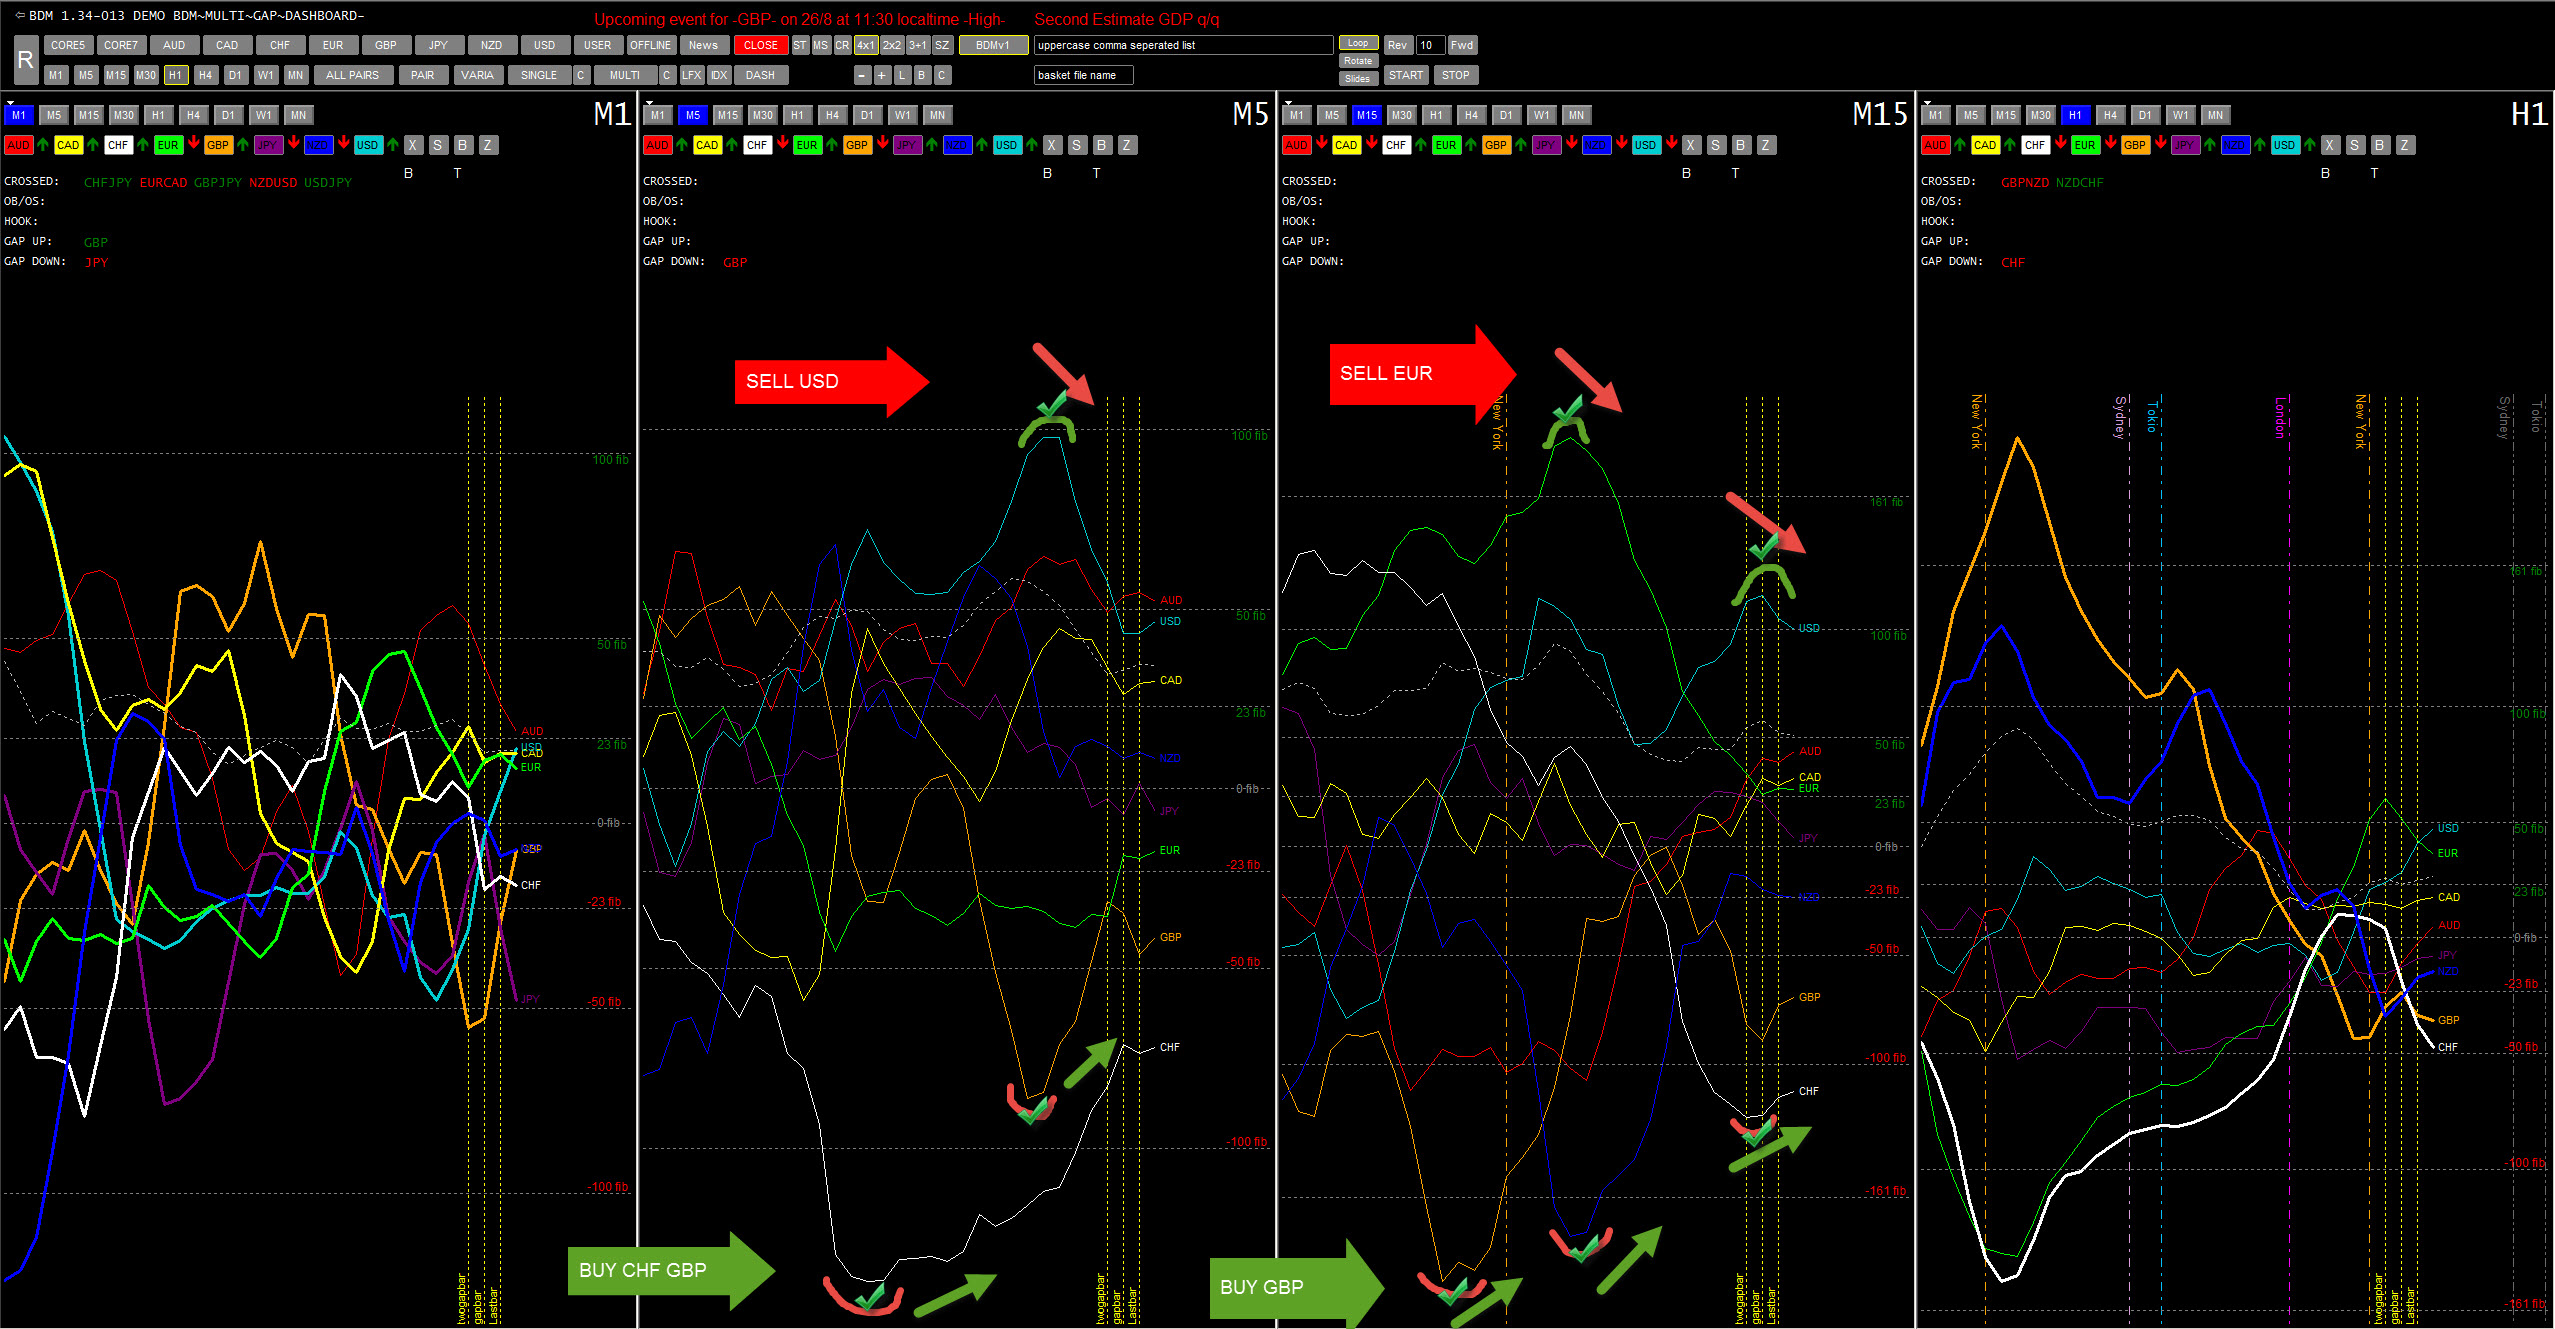Screen dimensions: 2555x1329
Task: Click the DASH button
Action: [761, 75]
